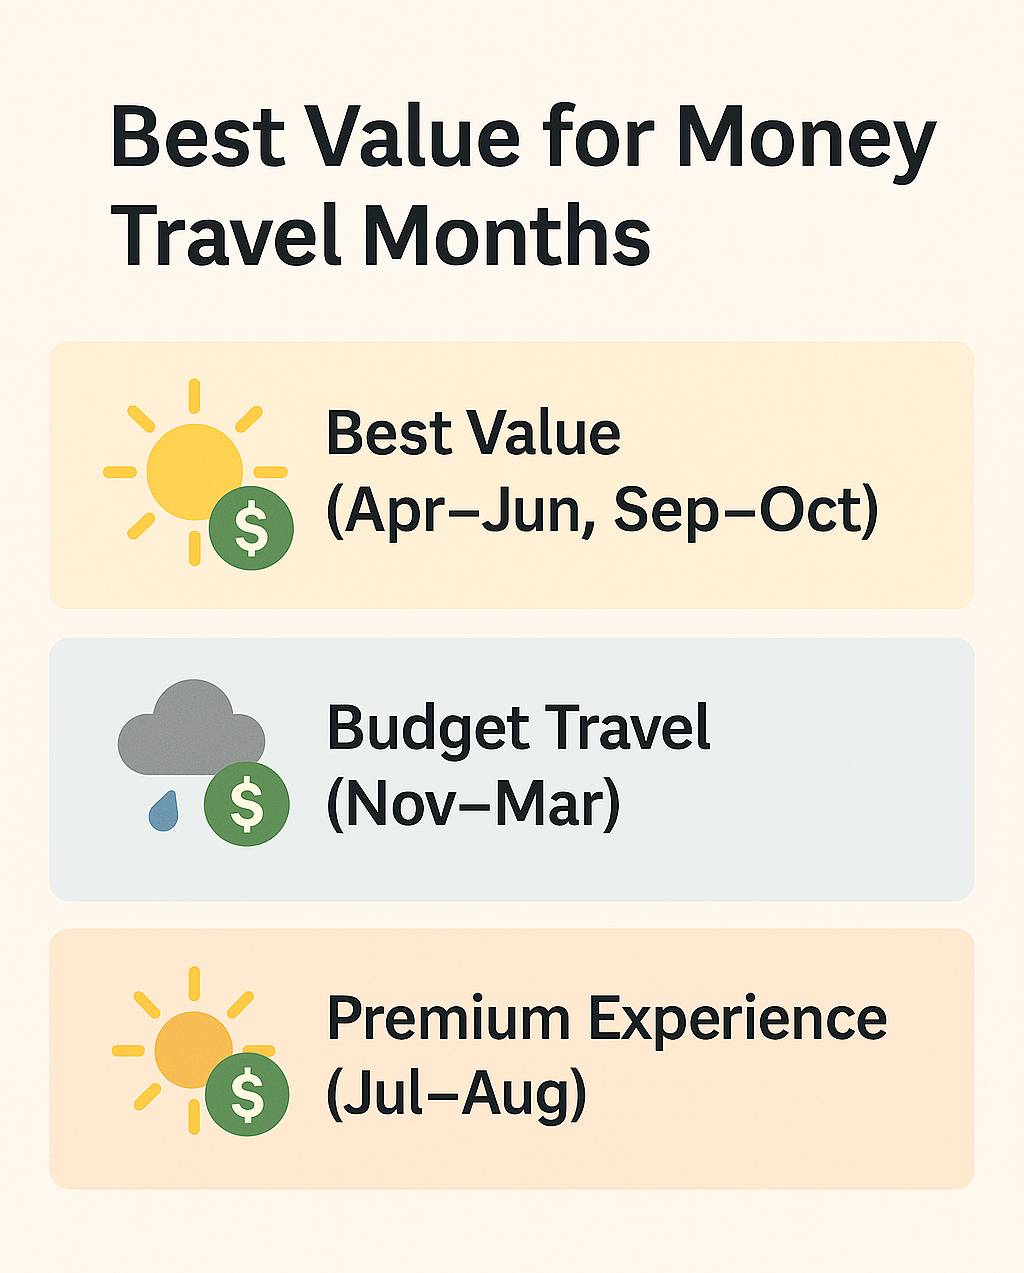This screenshot has width=1024, height=1273.
Task: Click the word "Money" in the title
Action: [x=806, y=138]
